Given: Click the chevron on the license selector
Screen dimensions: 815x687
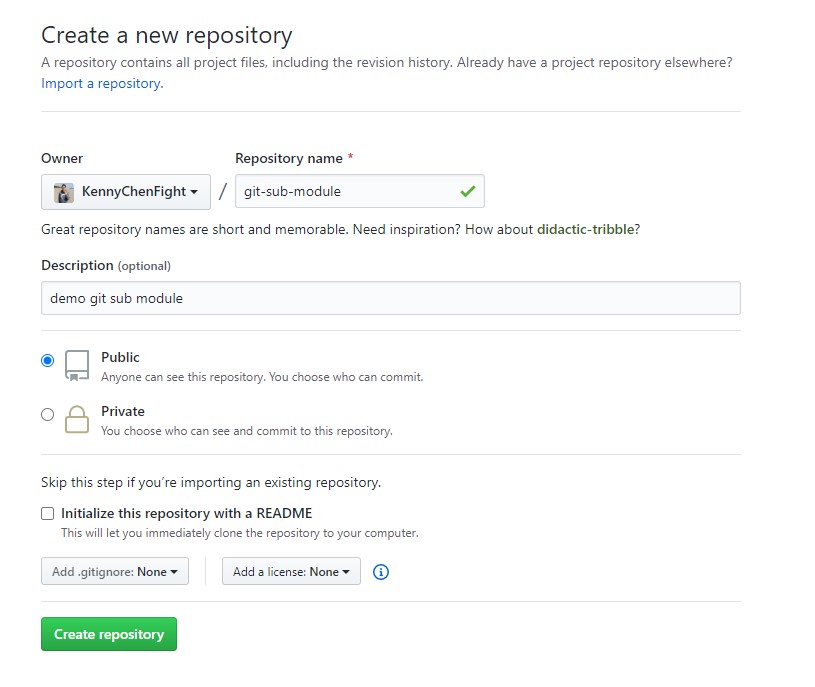Looking at the screenshot, I should (348, 571).
